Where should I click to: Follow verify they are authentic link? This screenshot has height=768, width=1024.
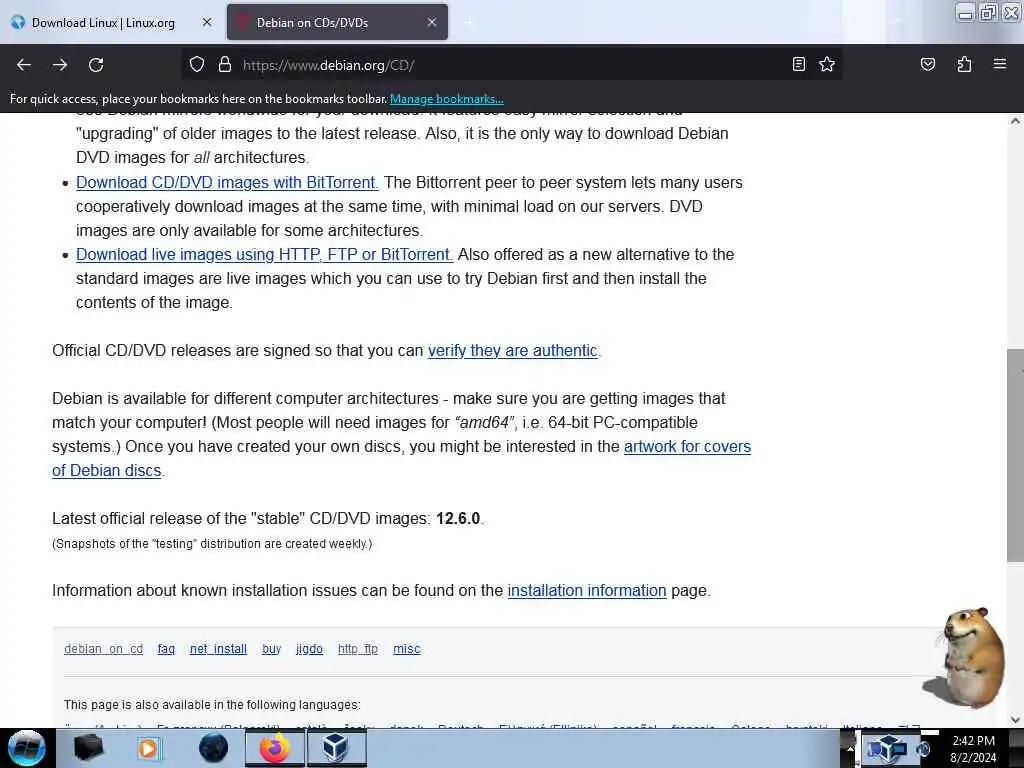pos(513,351)
